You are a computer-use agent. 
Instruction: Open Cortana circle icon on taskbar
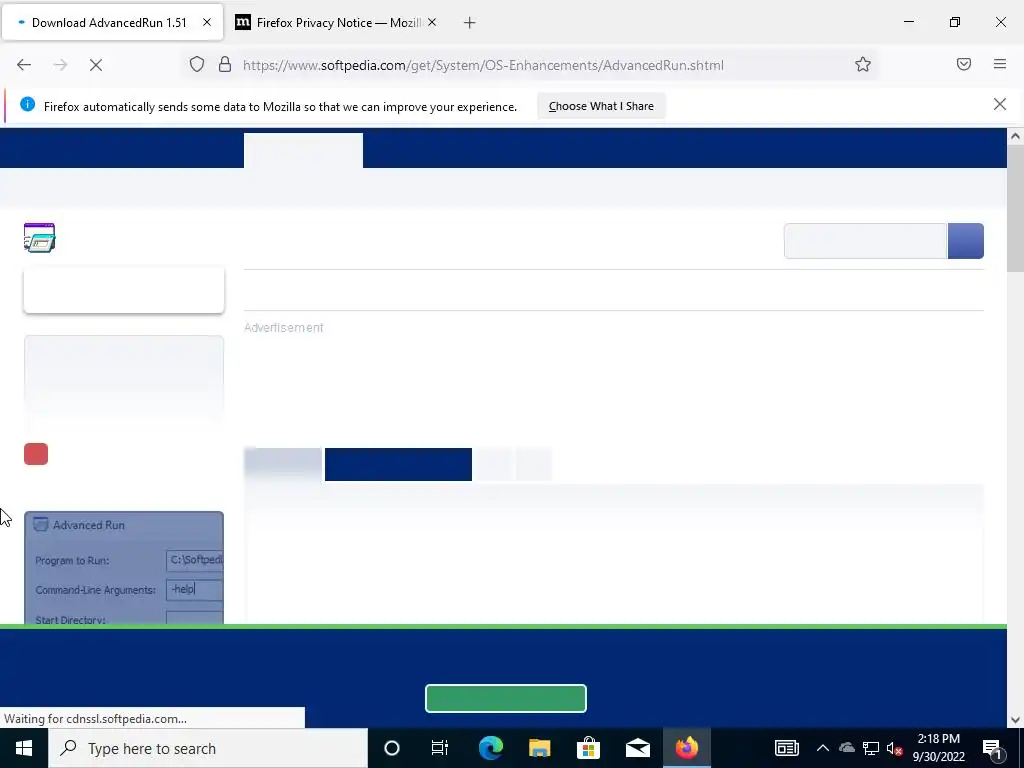(x=392, y=748)
